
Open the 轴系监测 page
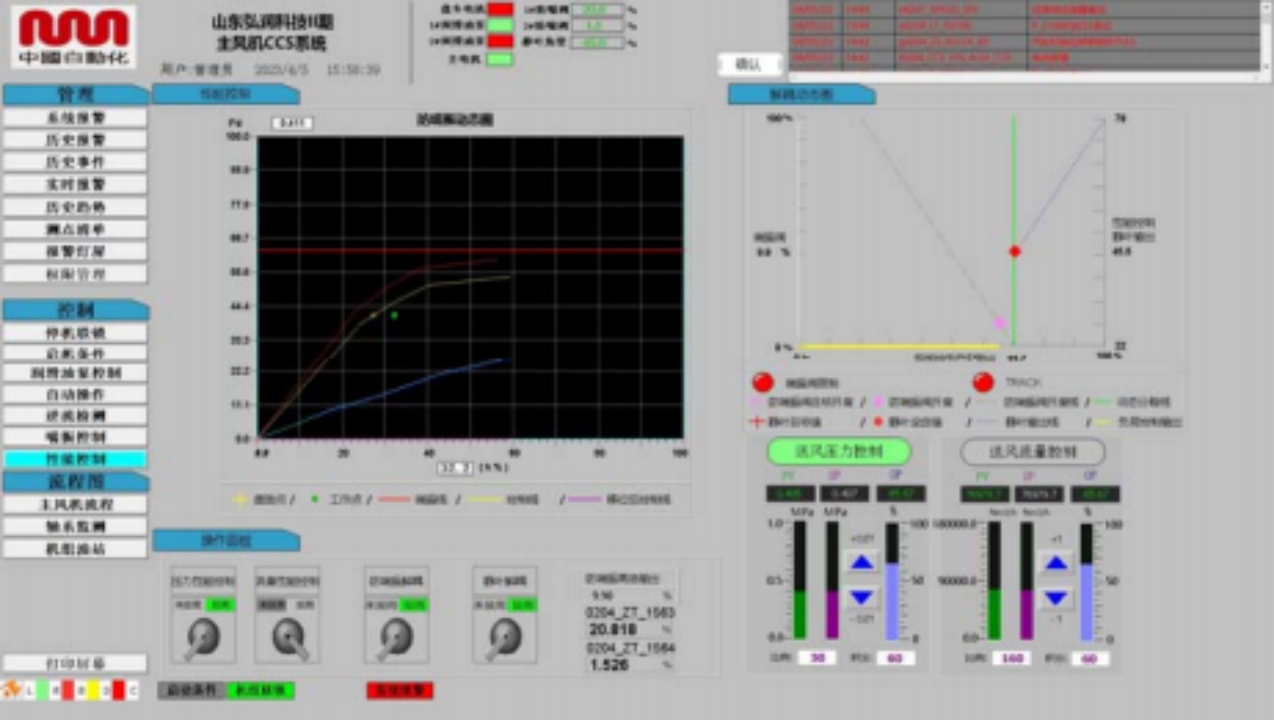point(75,526)
